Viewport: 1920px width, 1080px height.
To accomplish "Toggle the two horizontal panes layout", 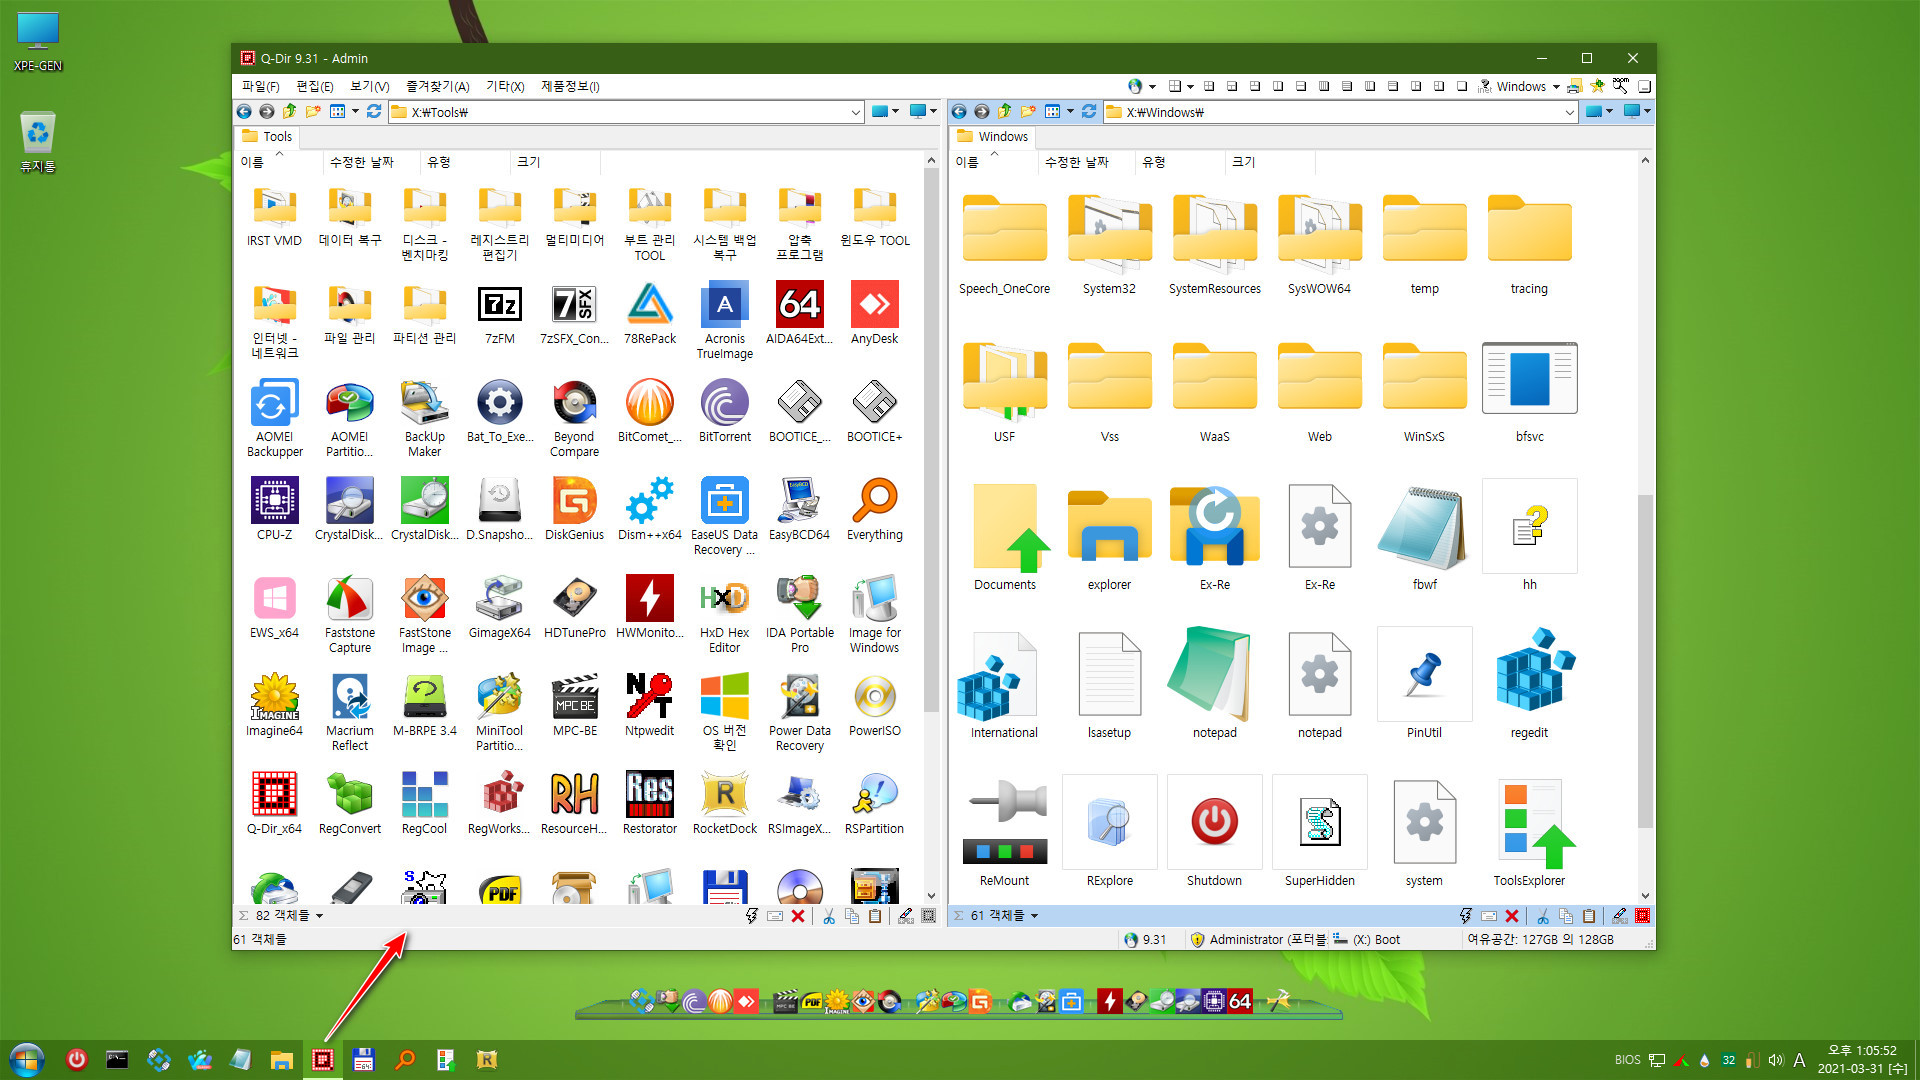I will click(x=1301, y=86).
